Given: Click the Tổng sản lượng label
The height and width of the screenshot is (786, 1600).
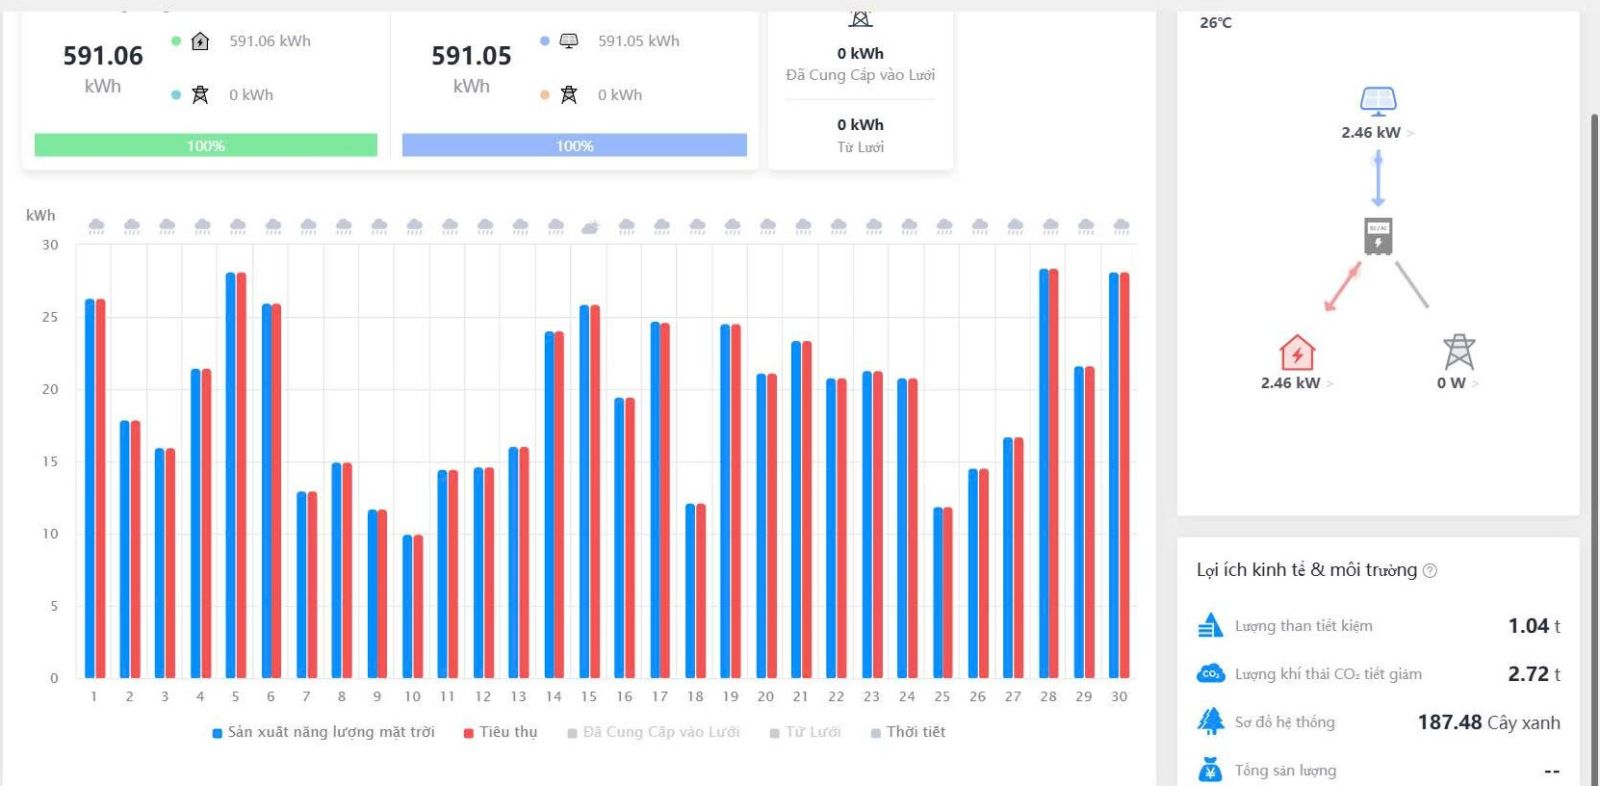Looking at the screenshot, I should (x=1285, y=770).
